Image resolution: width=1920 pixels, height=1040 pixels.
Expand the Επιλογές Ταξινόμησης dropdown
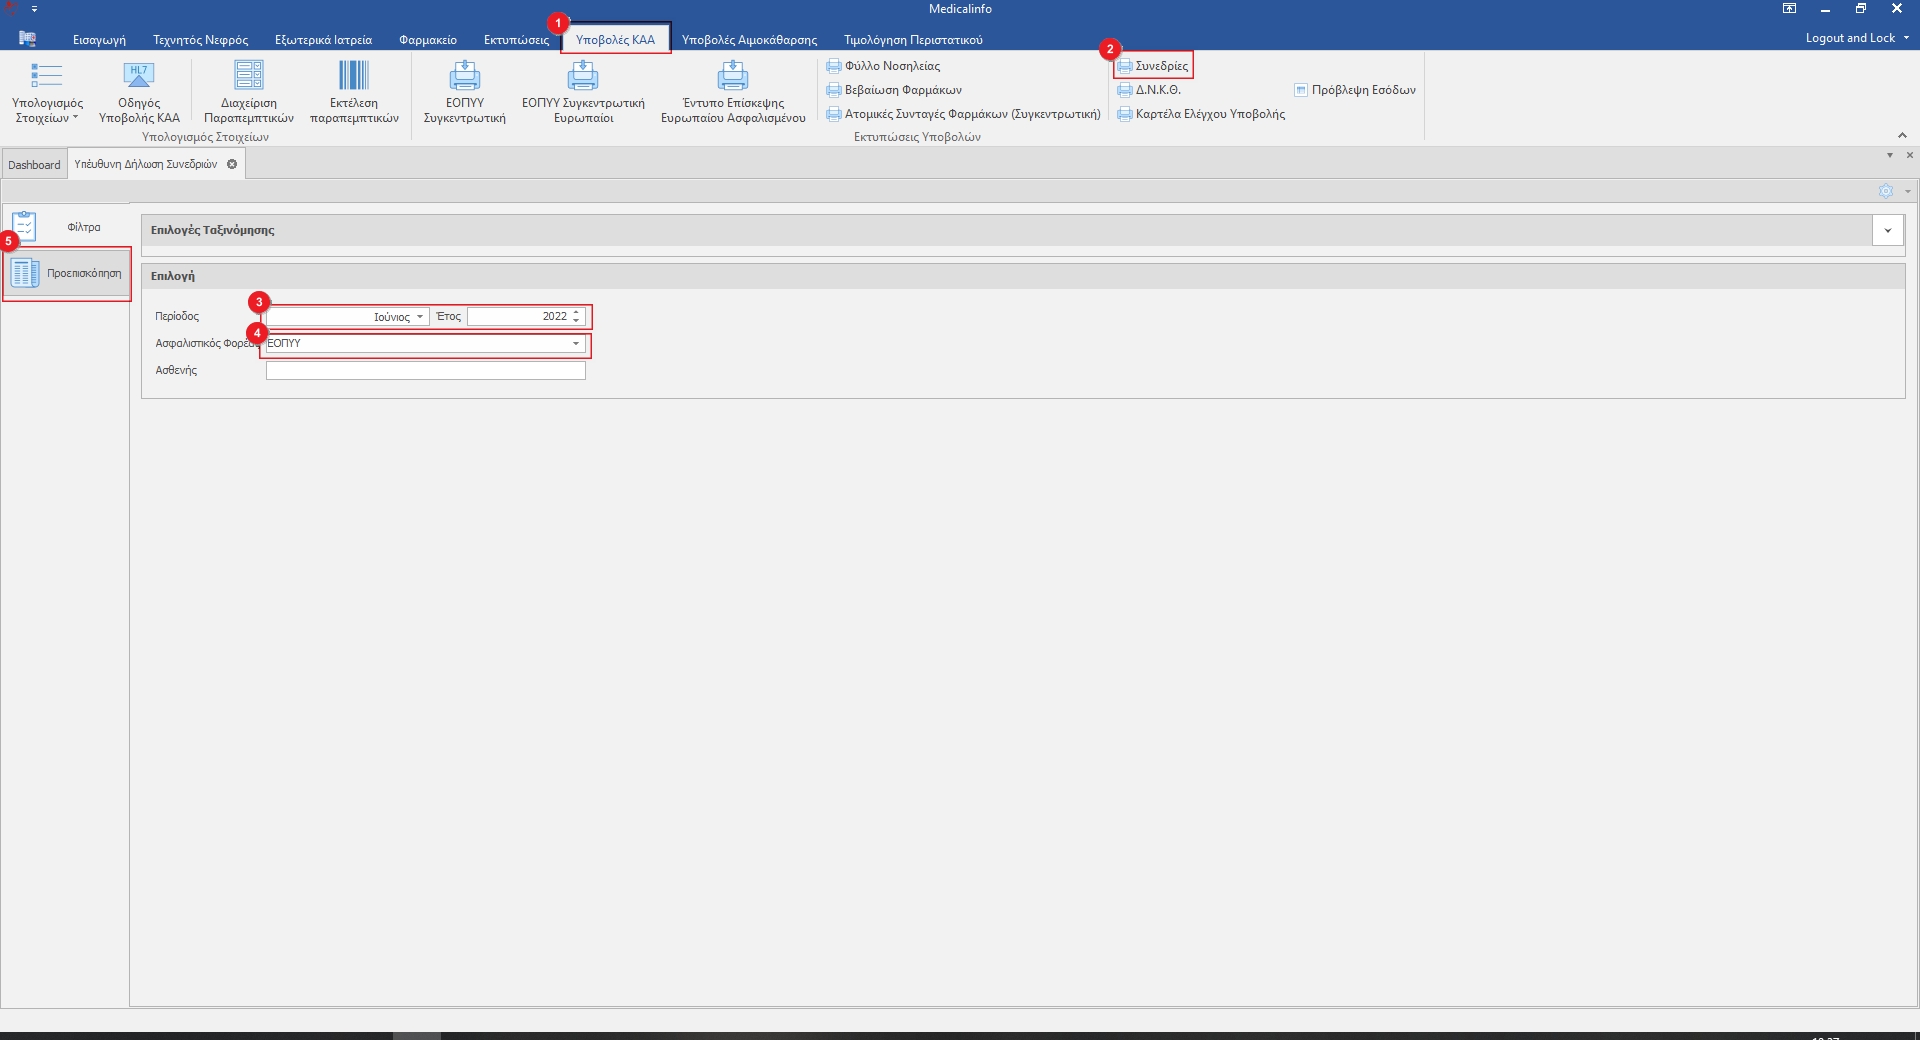click(x=1887, y=231)
